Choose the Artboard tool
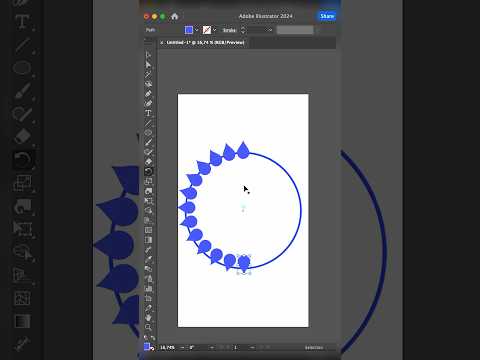Screen dimensions: 480x360 (x=148, y=298)
